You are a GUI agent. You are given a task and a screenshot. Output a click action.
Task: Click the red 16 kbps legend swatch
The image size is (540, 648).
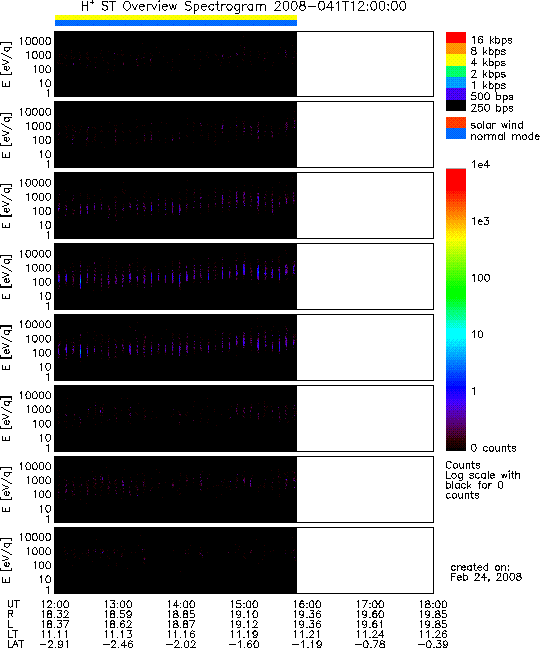456,38
